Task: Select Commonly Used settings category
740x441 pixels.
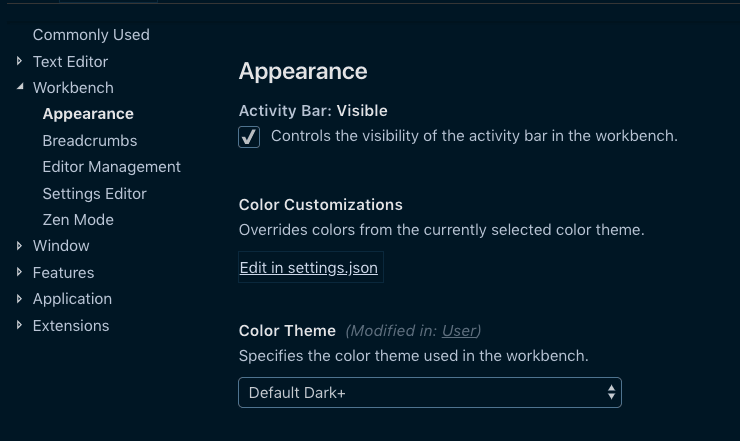Action: pos(91,35)
